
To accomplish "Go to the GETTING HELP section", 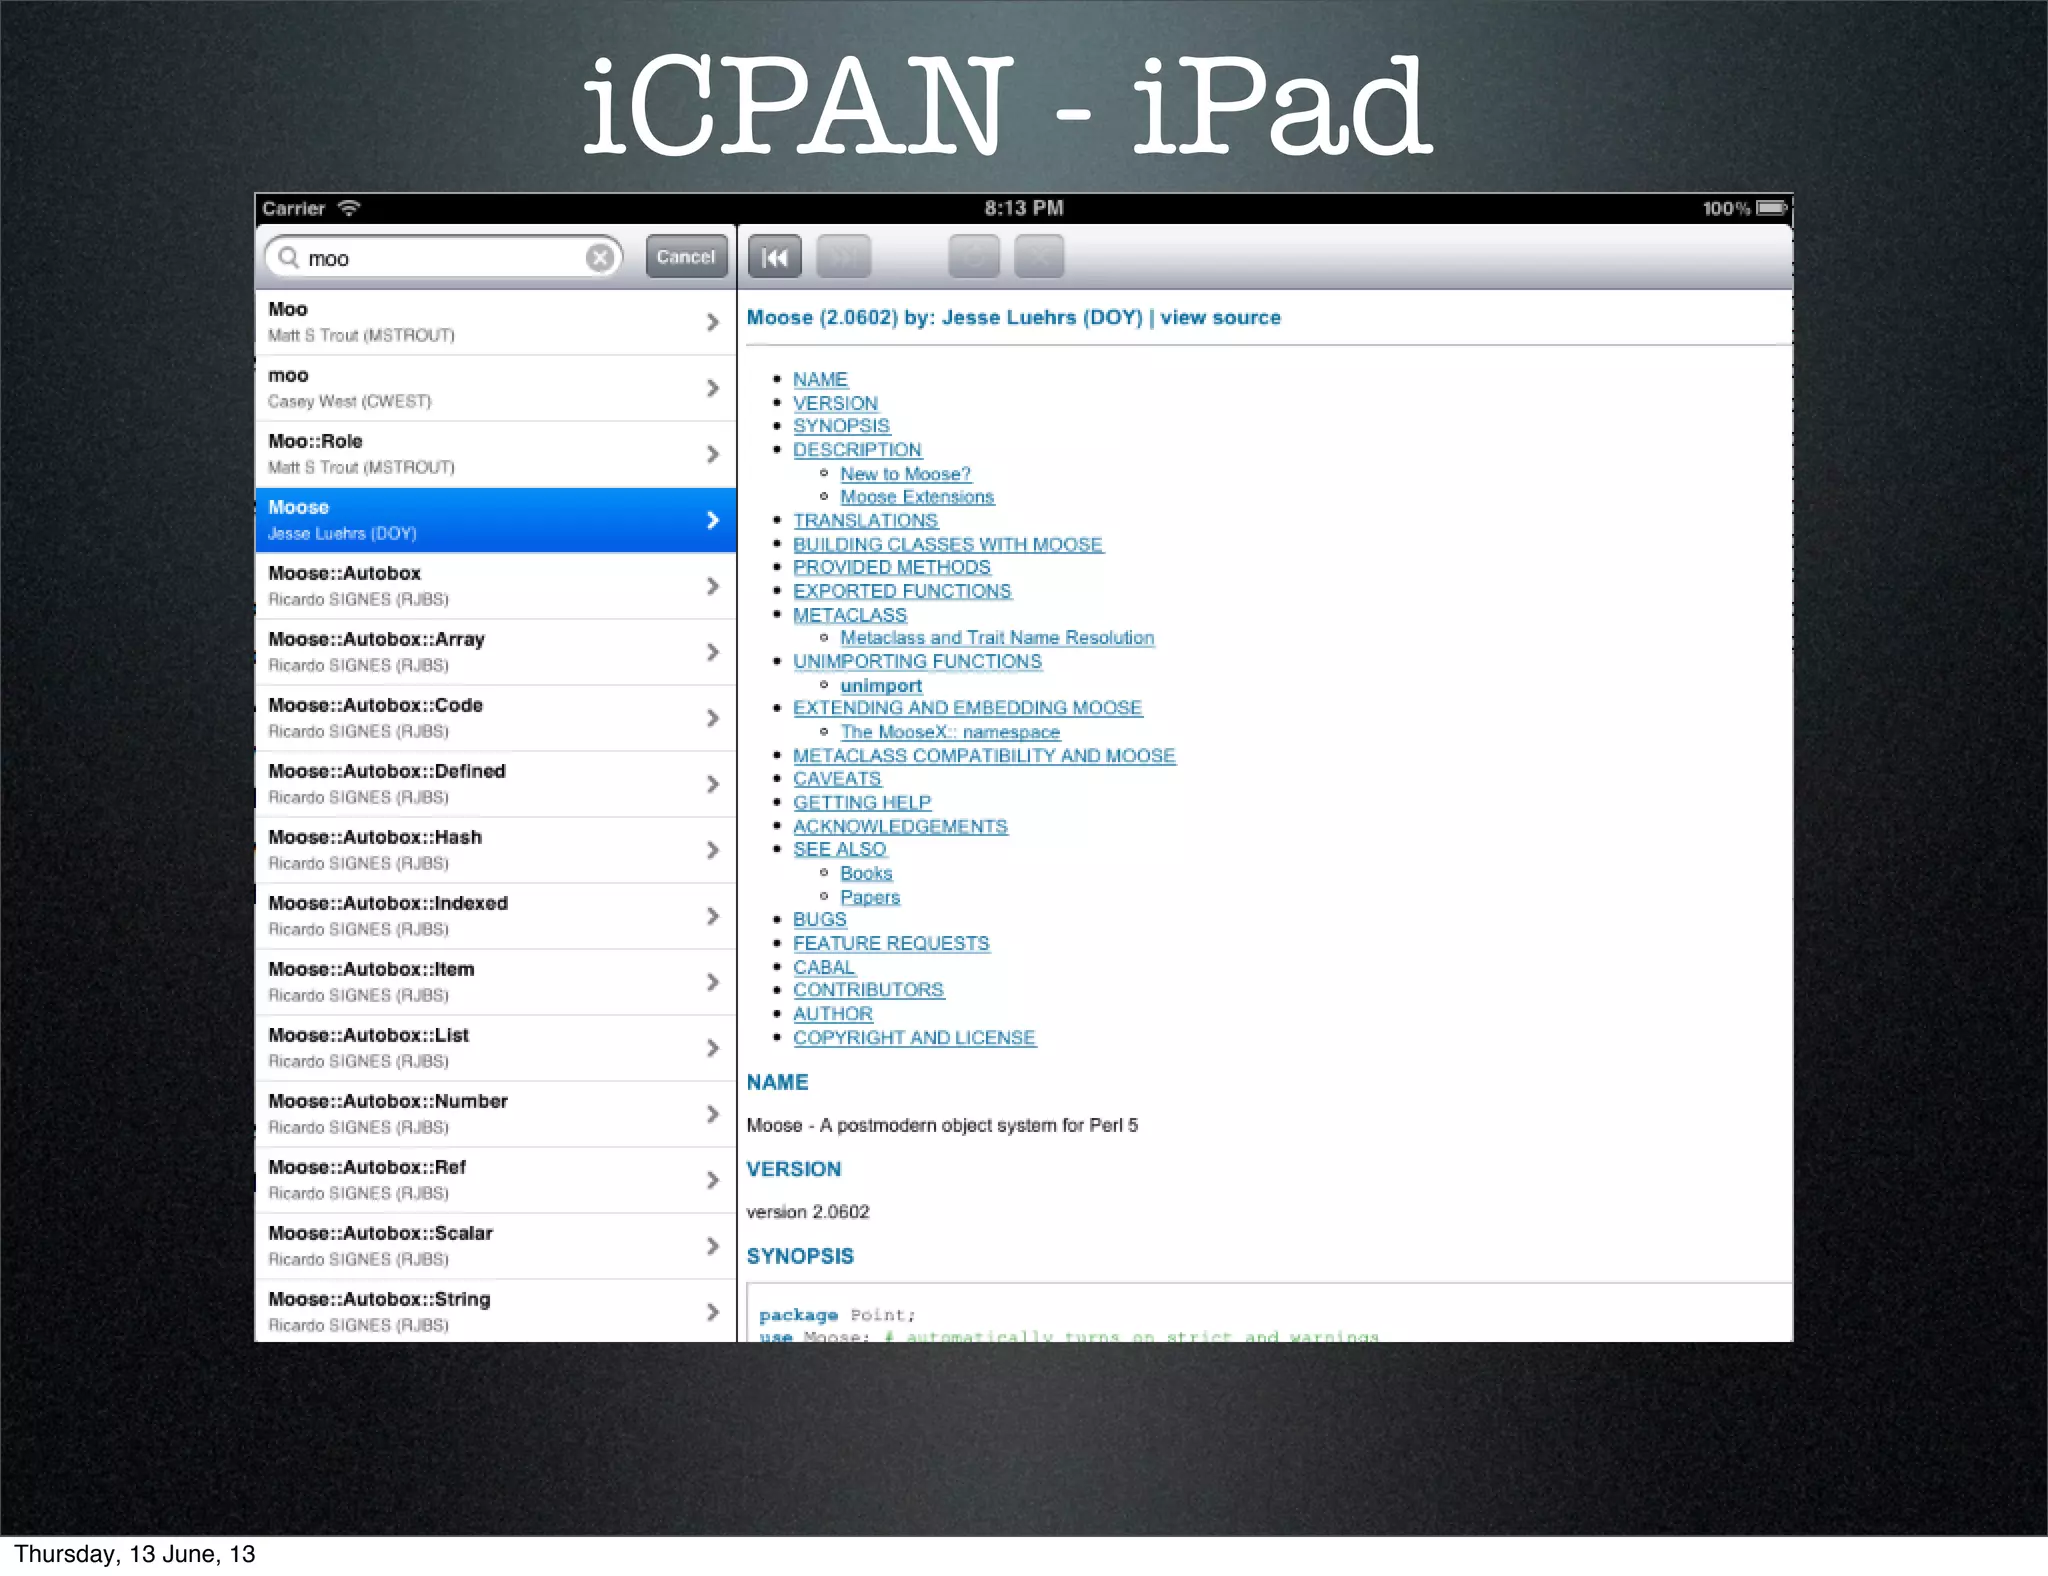I will (862, 803).
